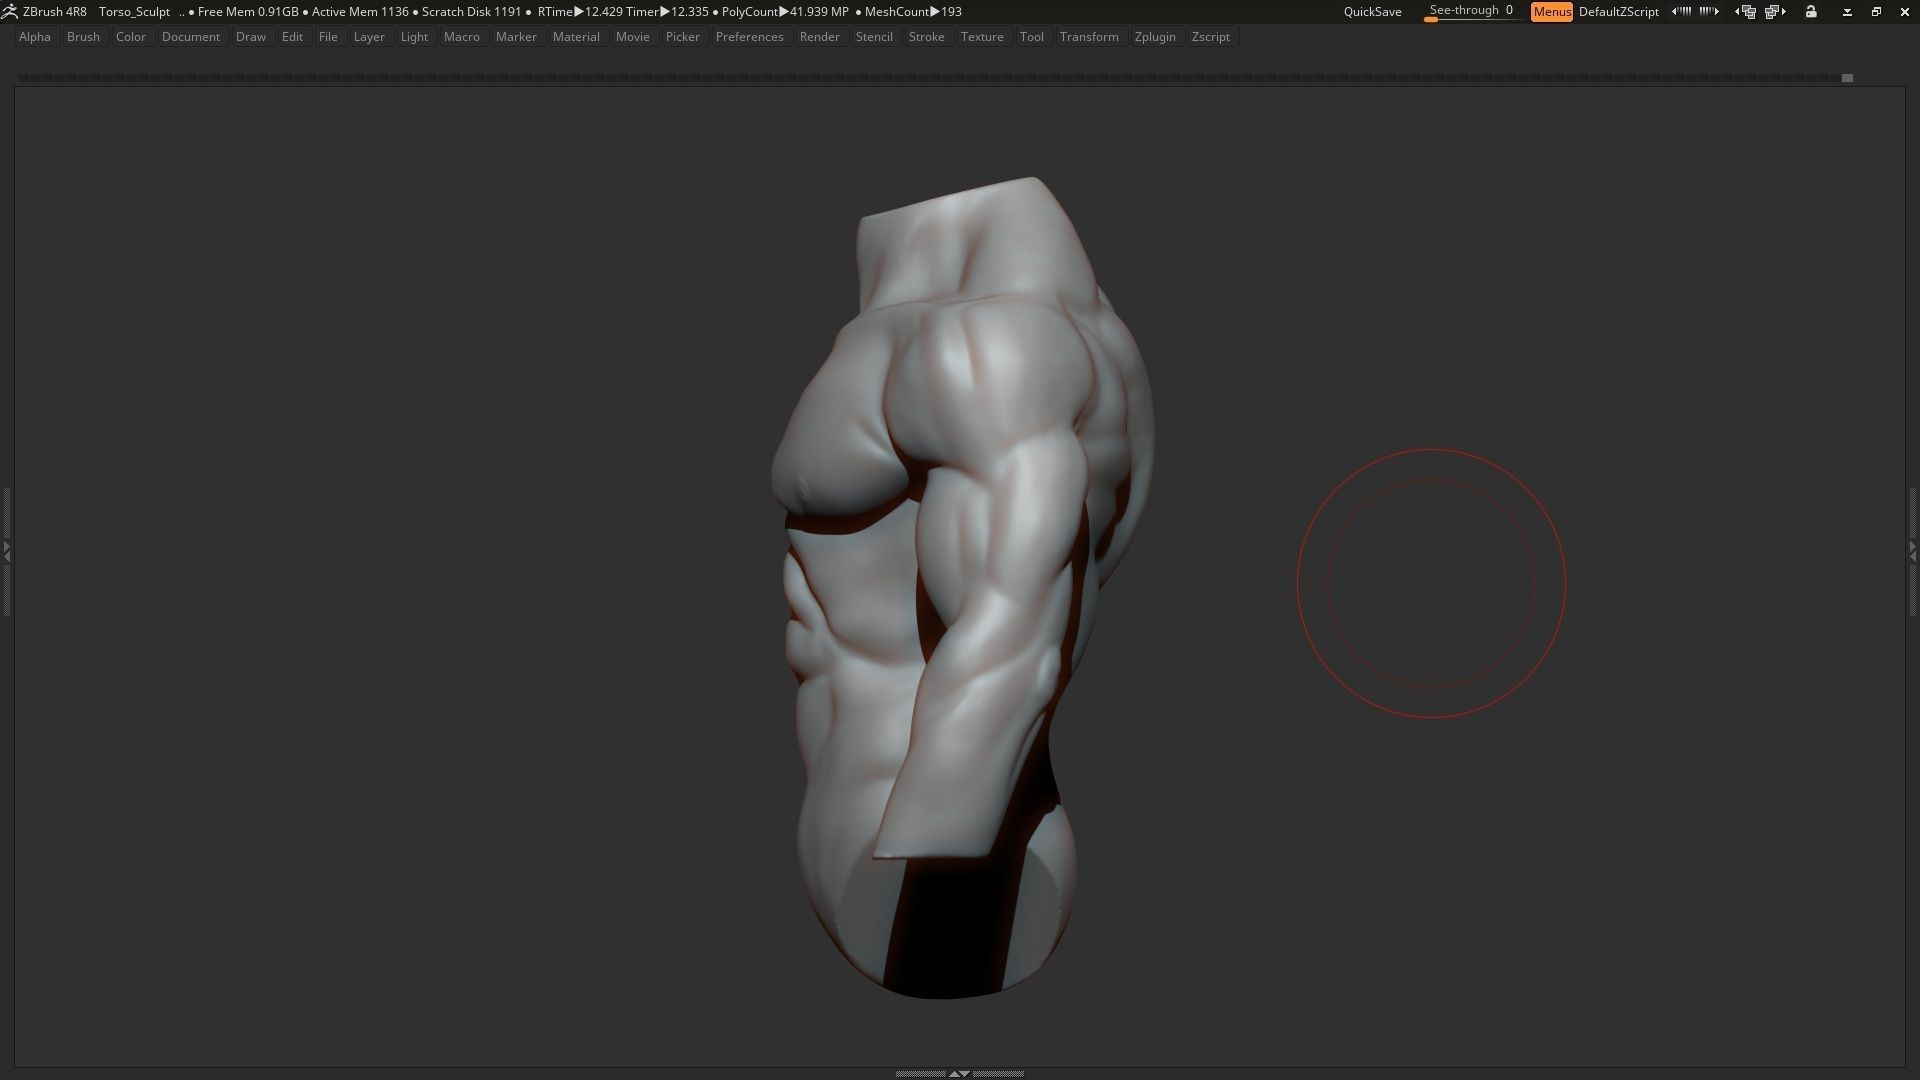The image size is (1920, 1080).
Task: Open the Brush menu
Action: pyautogui.click(x=83, y=37)
